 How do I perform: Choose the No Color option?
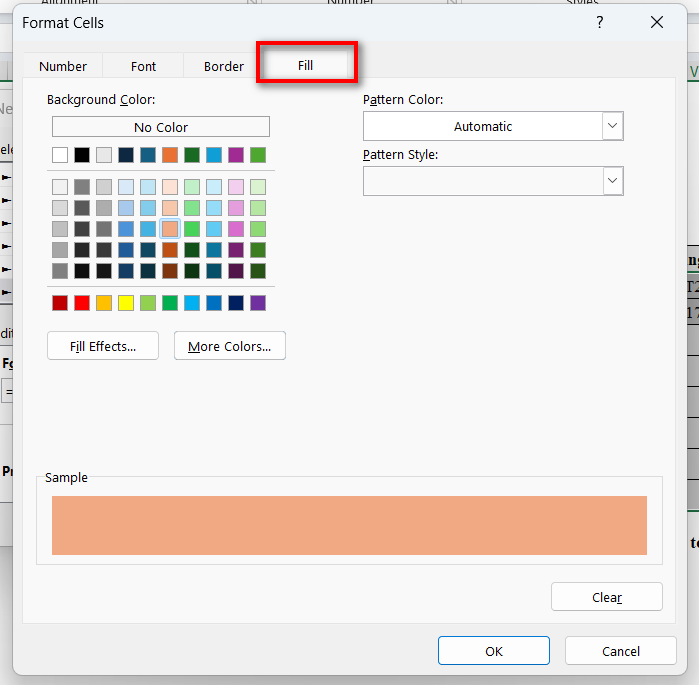160,127
